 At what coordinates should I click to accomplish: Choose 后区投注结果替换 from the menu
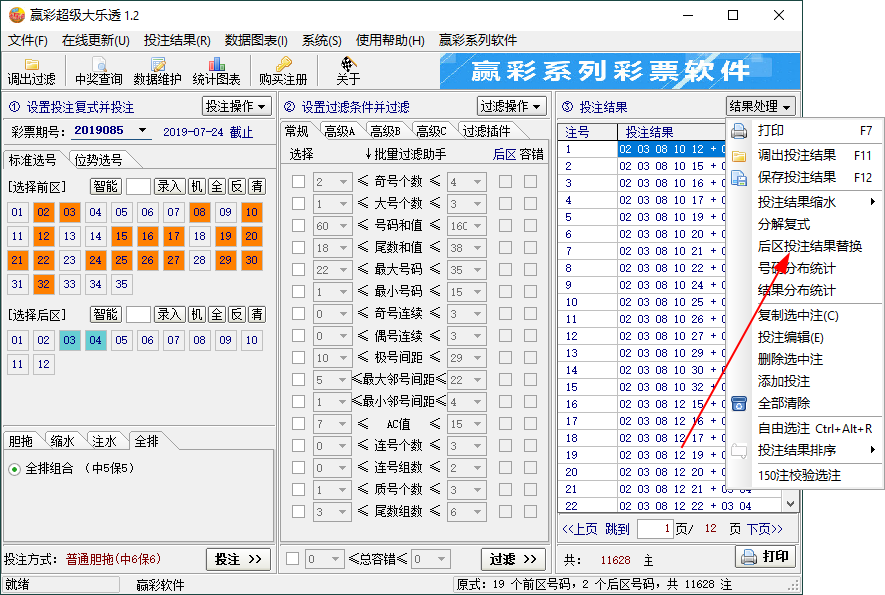[x=809, y=246]
